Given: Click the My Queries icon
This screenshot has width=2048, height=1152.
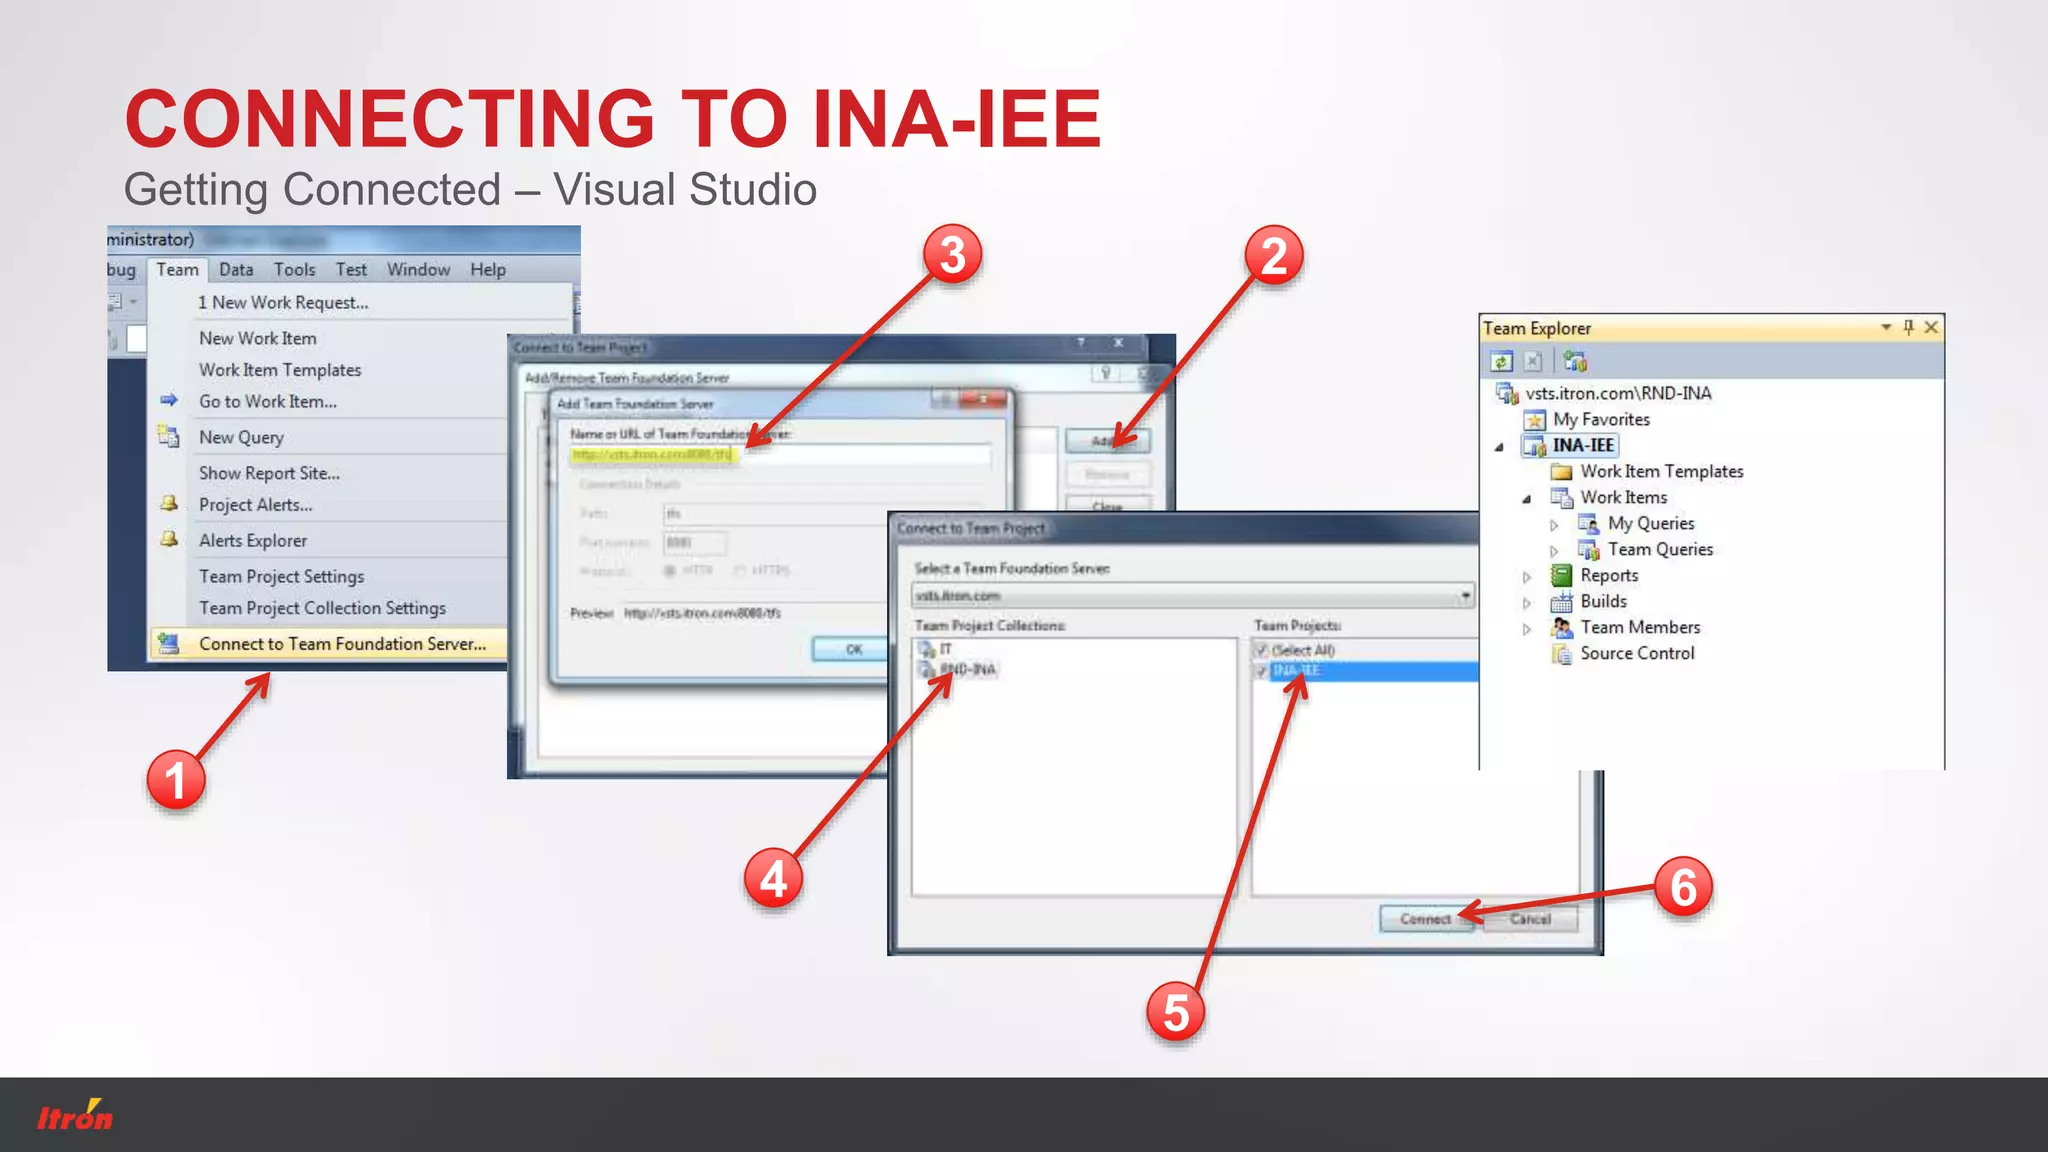Looking at the screenshot, I should (1588, 523).
